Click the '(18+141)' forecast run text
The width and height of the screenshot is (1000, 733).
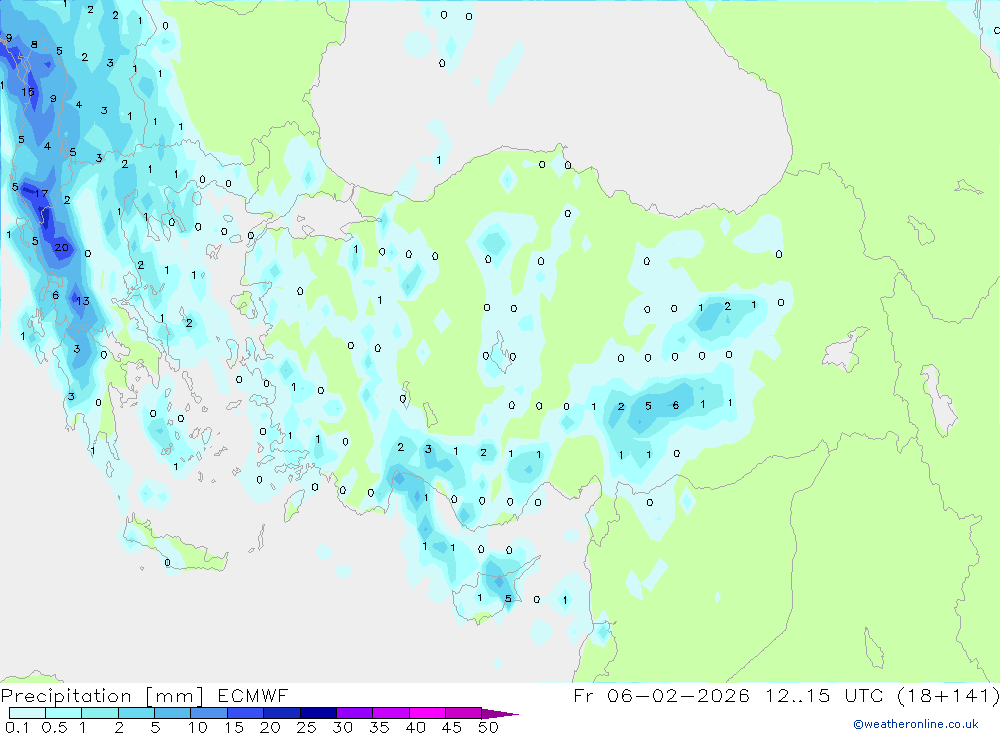(948, 695)
